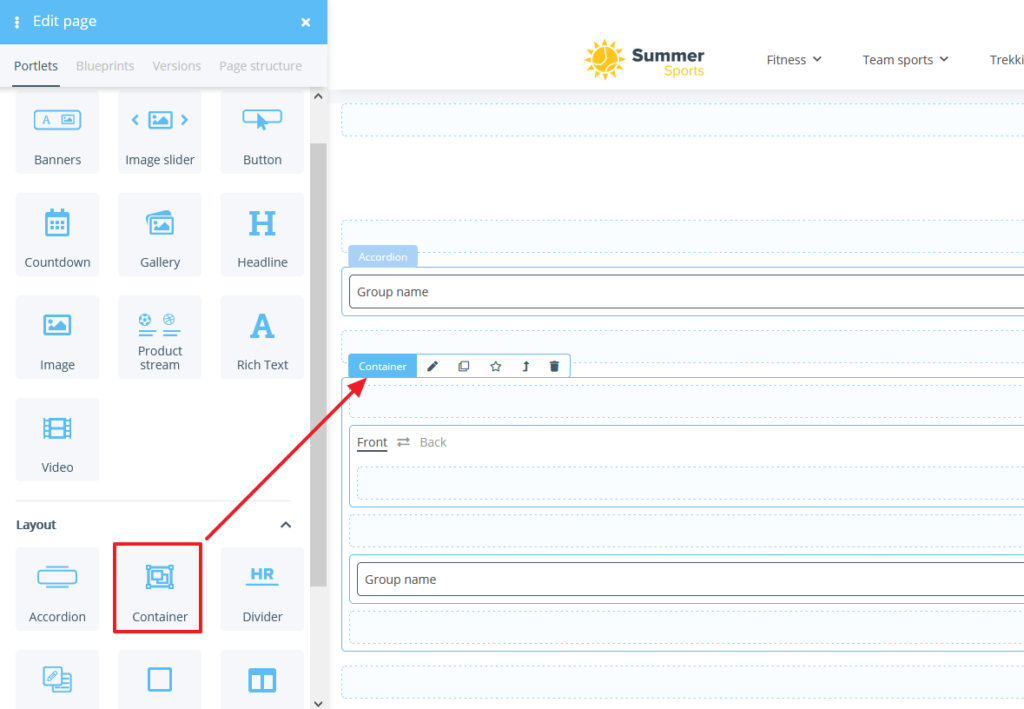Show the Front side of flip box

[372, 442]
